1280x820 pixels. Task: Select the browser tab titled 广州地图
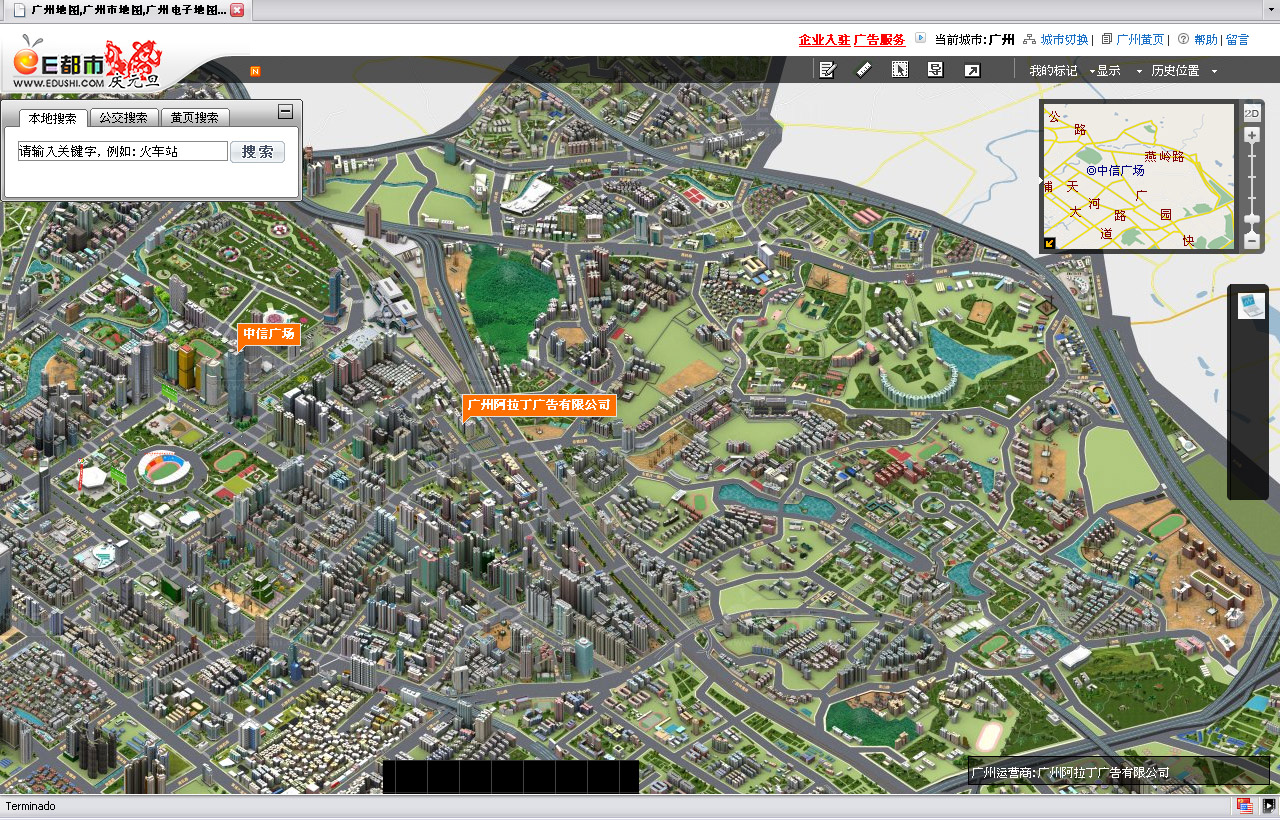129,10
